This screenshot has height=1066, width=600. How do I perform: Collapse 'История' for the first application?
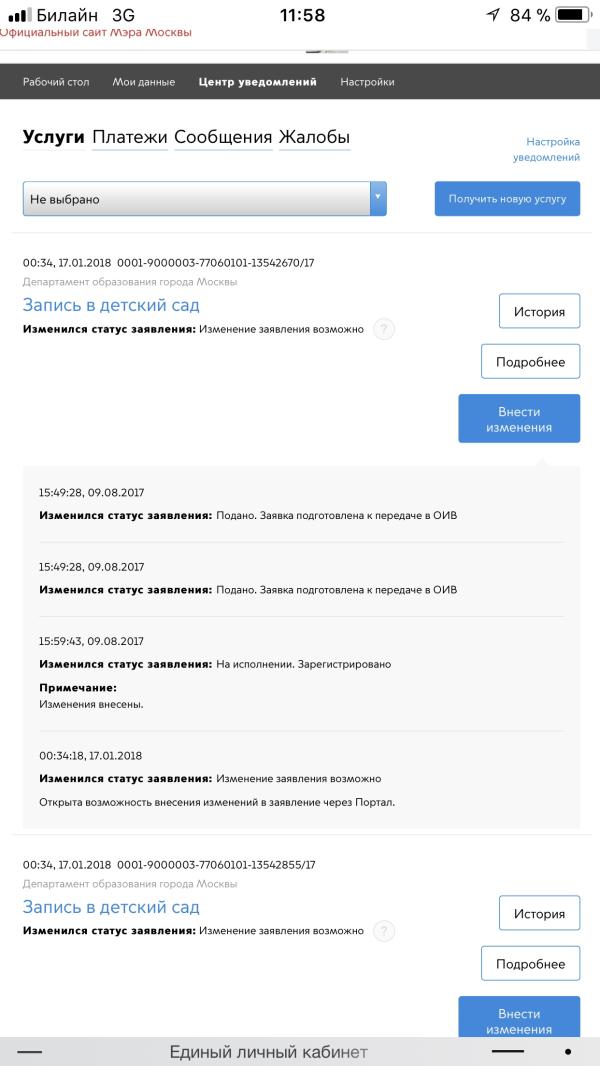(x=539, y=311)
